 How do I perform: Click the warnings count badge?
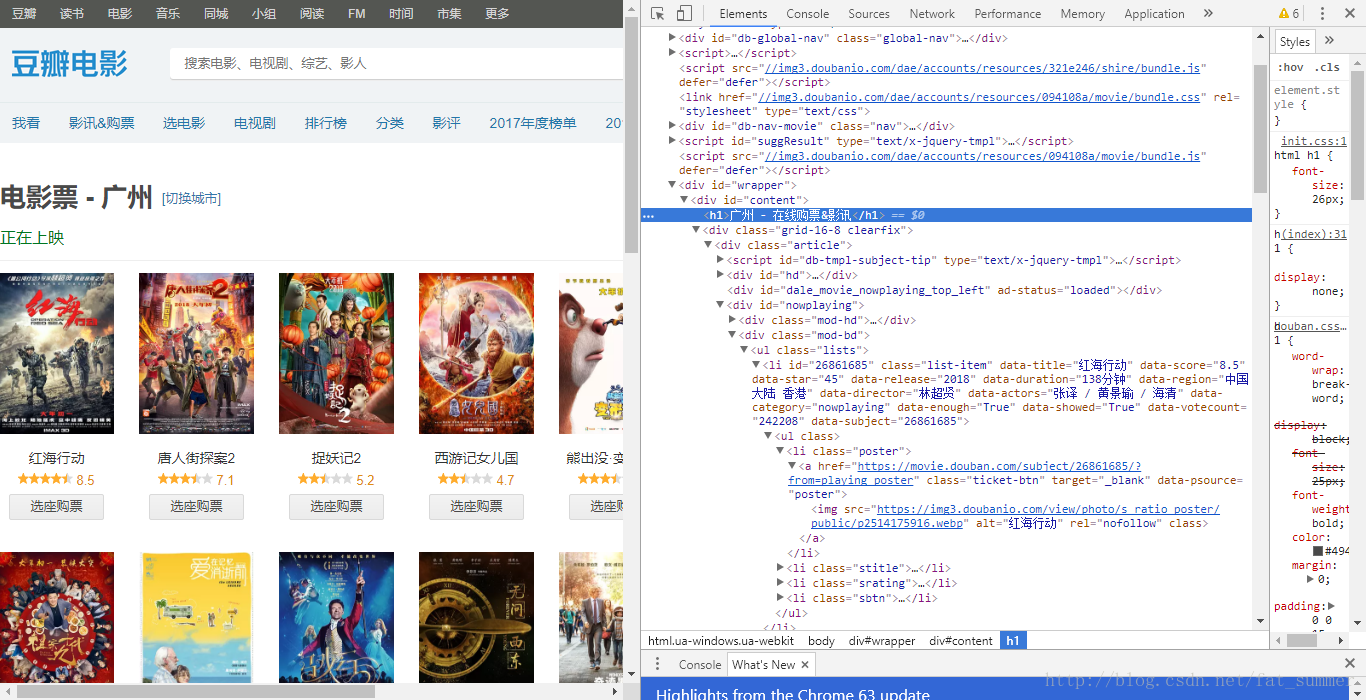click(1289, 14)
